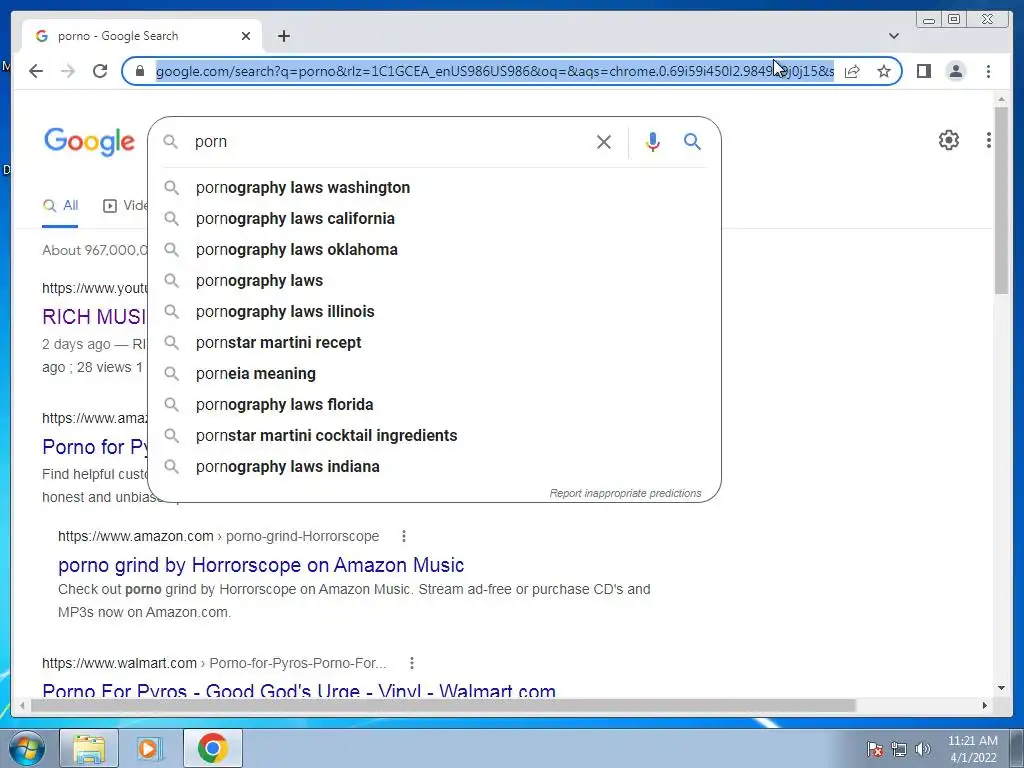Screen dimensions: 1024x768
Task: Open Action Center flag in tray
Action: [875, 749]
